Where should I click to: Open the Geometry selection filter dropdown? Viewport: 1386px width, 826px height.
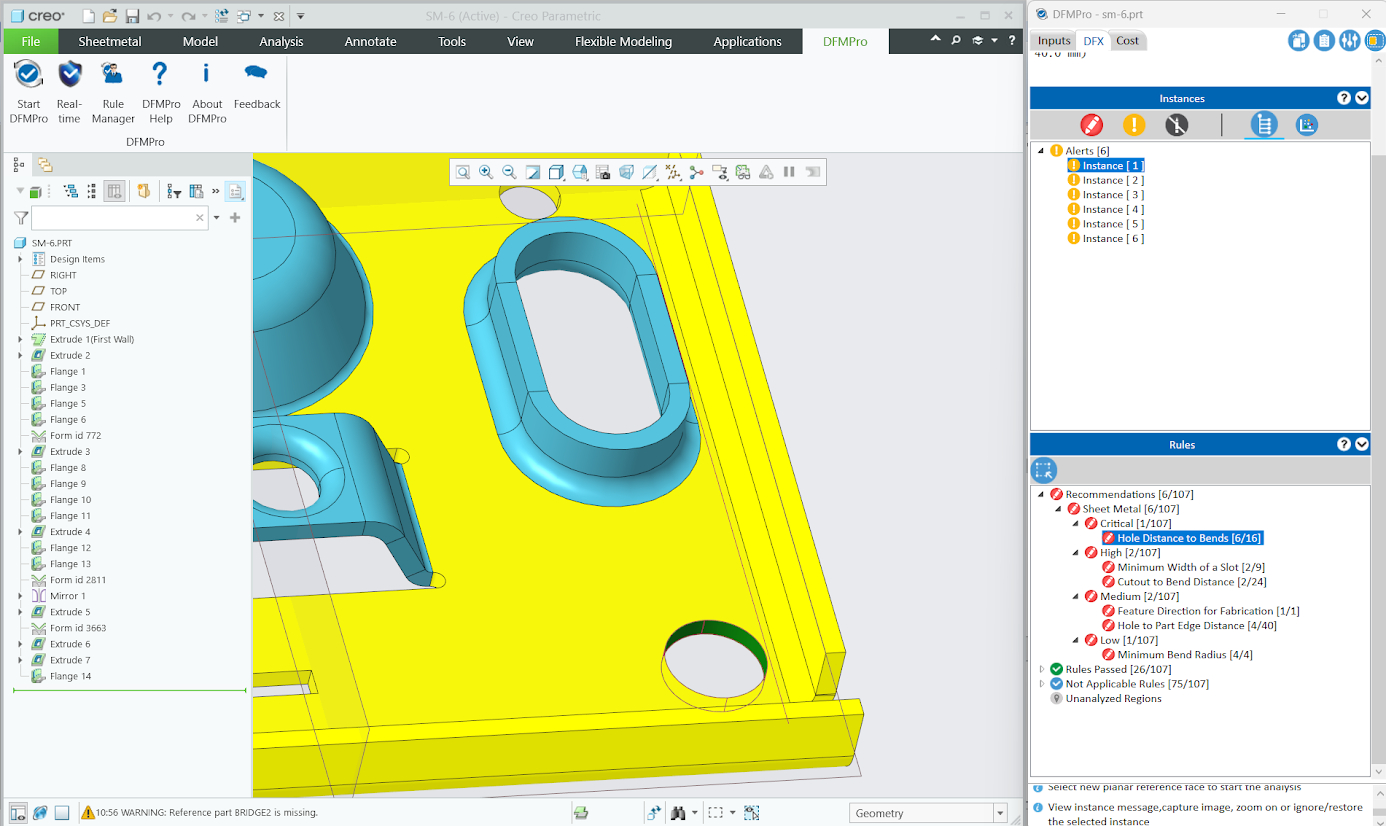click(999, 813)
